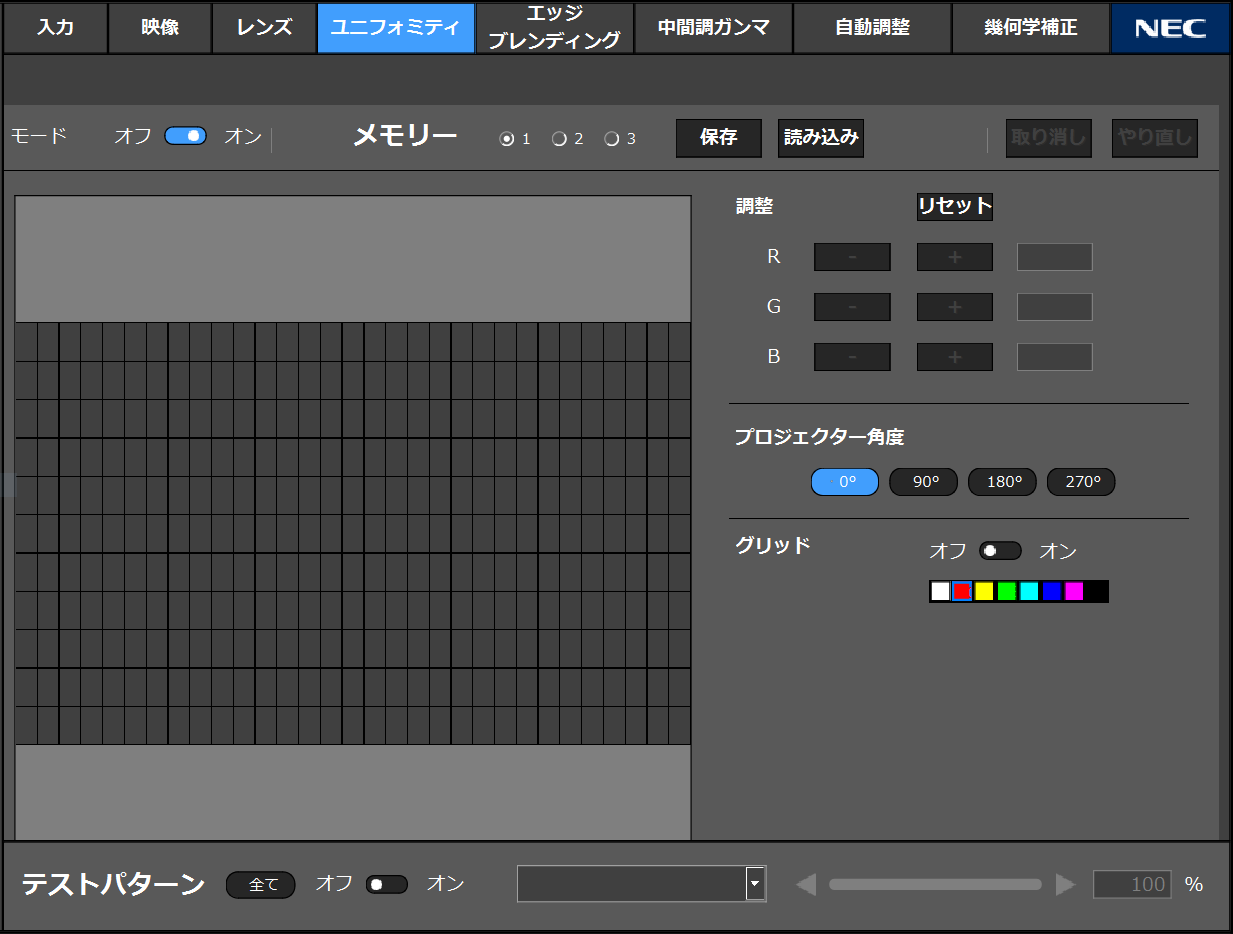Click the 保存 button
Screen dimensions: 1233x934
tap(718, 138)
